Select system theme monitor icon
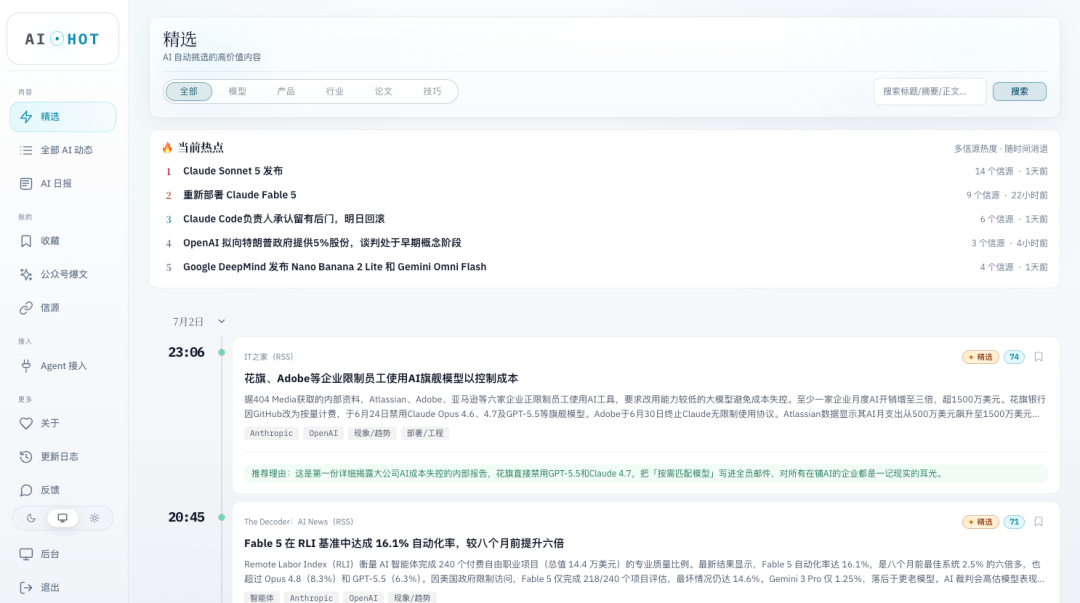The image size is (1080, 603). pyautogui.click(x=63, y=518)
